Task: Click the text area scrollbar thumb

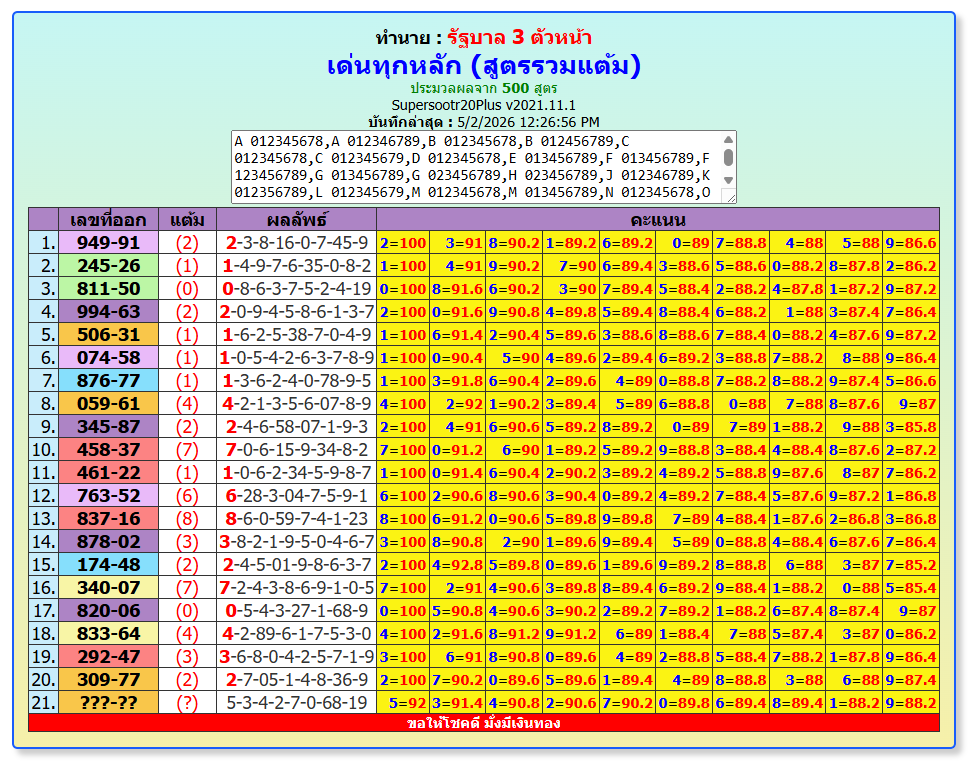Action: [728, 157]
